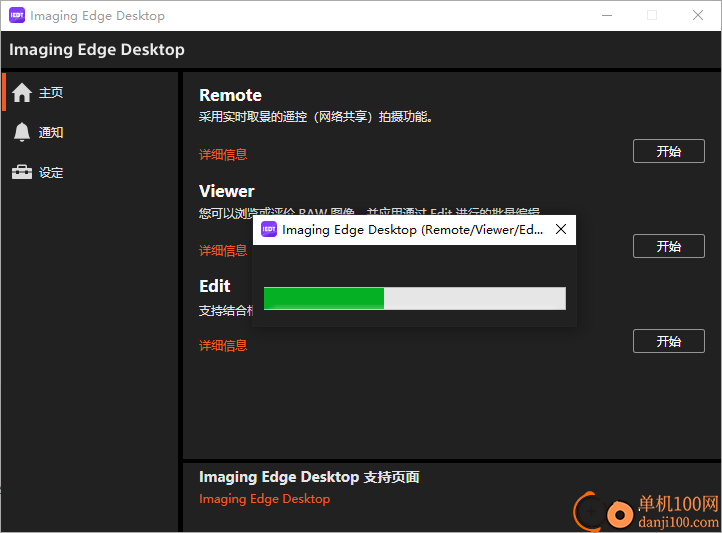
Task: Click the house icon in the sidebar
Action: [22, 92]
